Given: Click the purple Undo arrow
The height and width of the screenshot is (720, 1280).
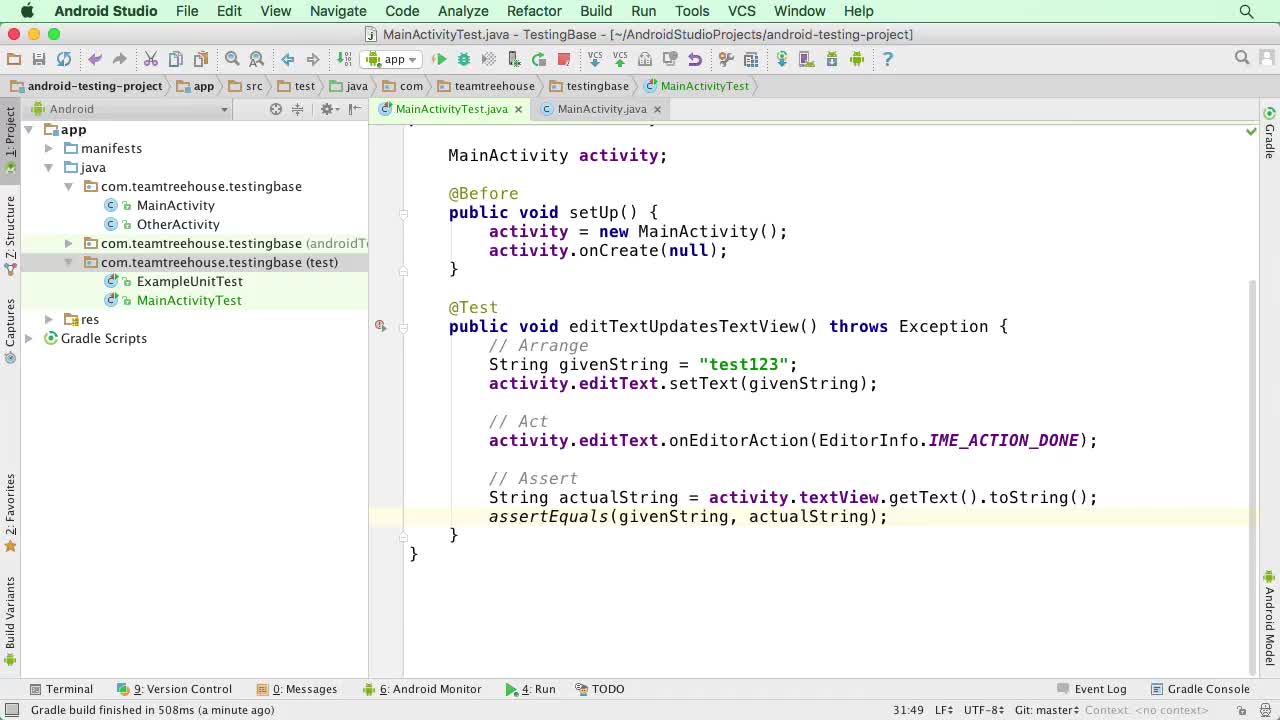Looking at the screenshot, I should pos(95,59).
